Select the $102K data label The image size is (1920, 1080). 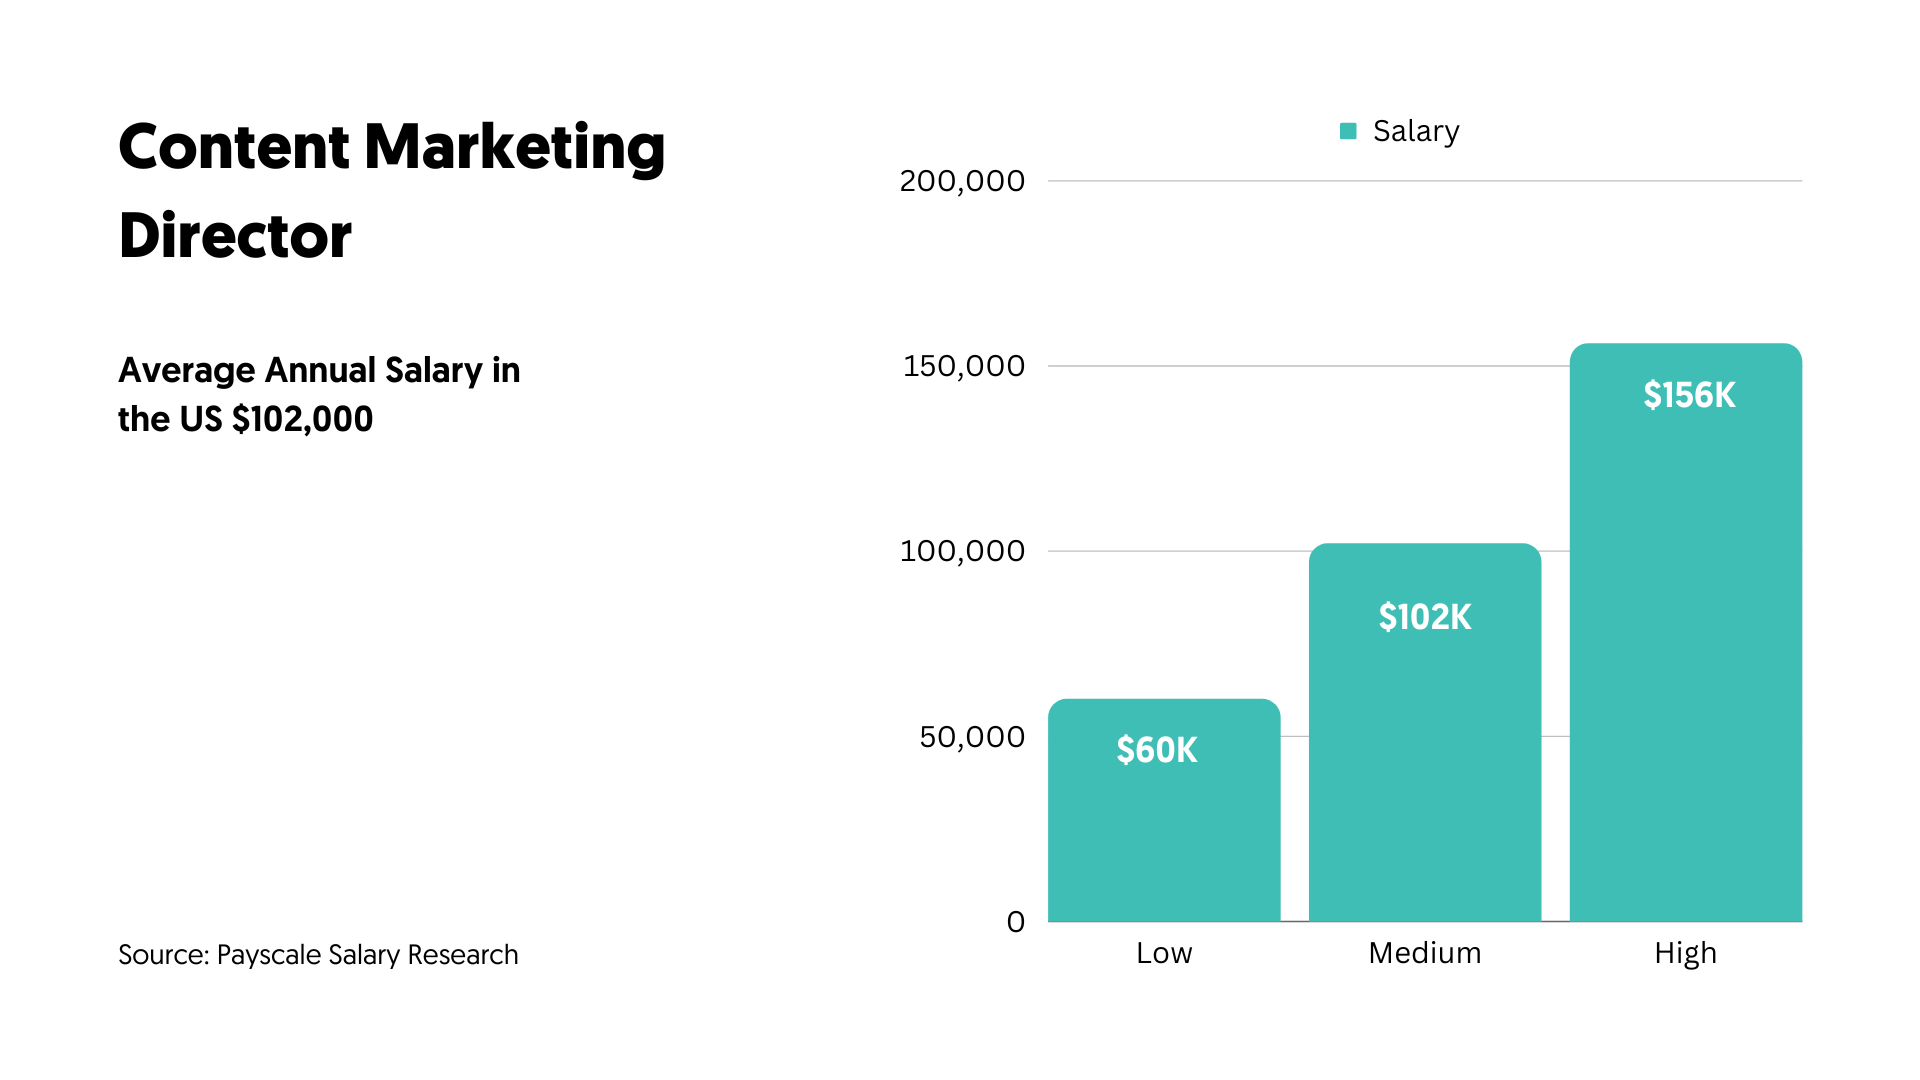point(1425,617)
